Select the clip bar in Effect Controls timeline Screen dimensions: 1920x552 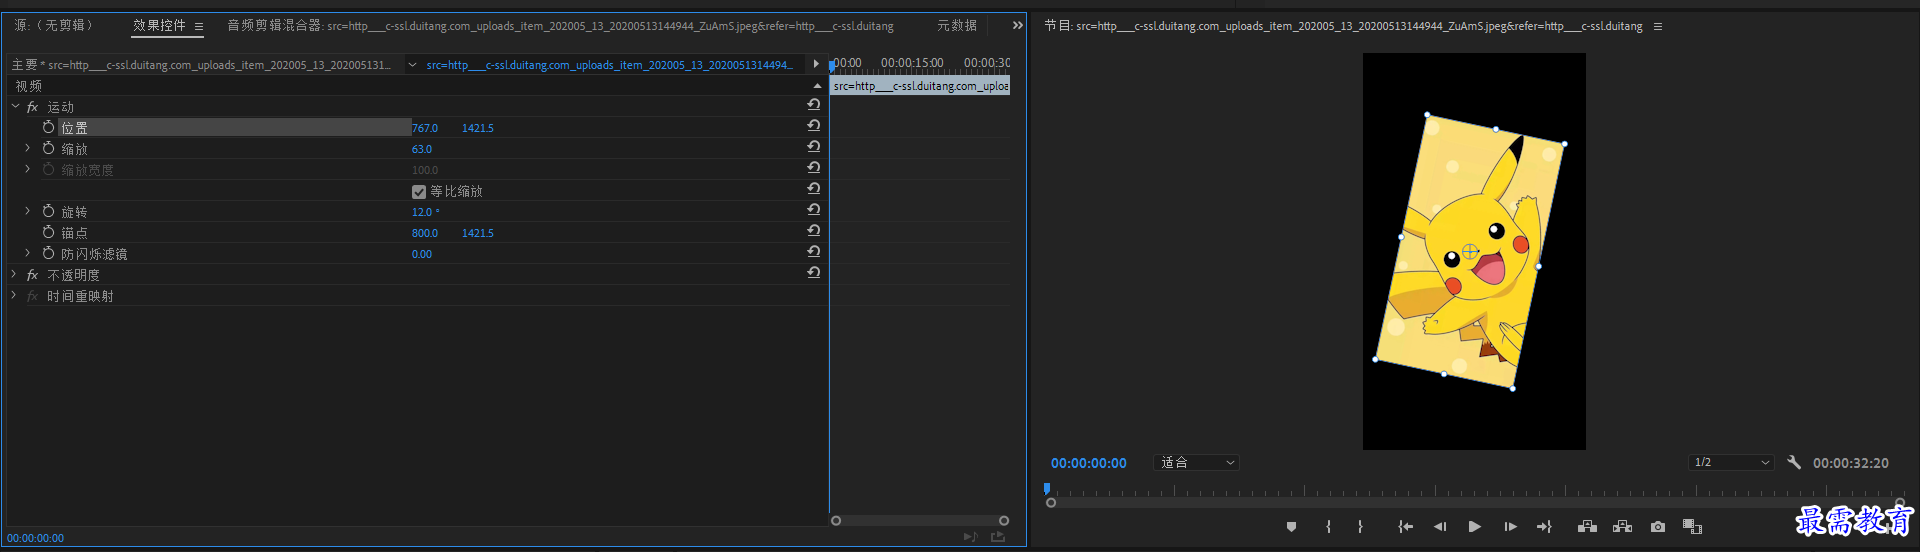tap(920, 86)
